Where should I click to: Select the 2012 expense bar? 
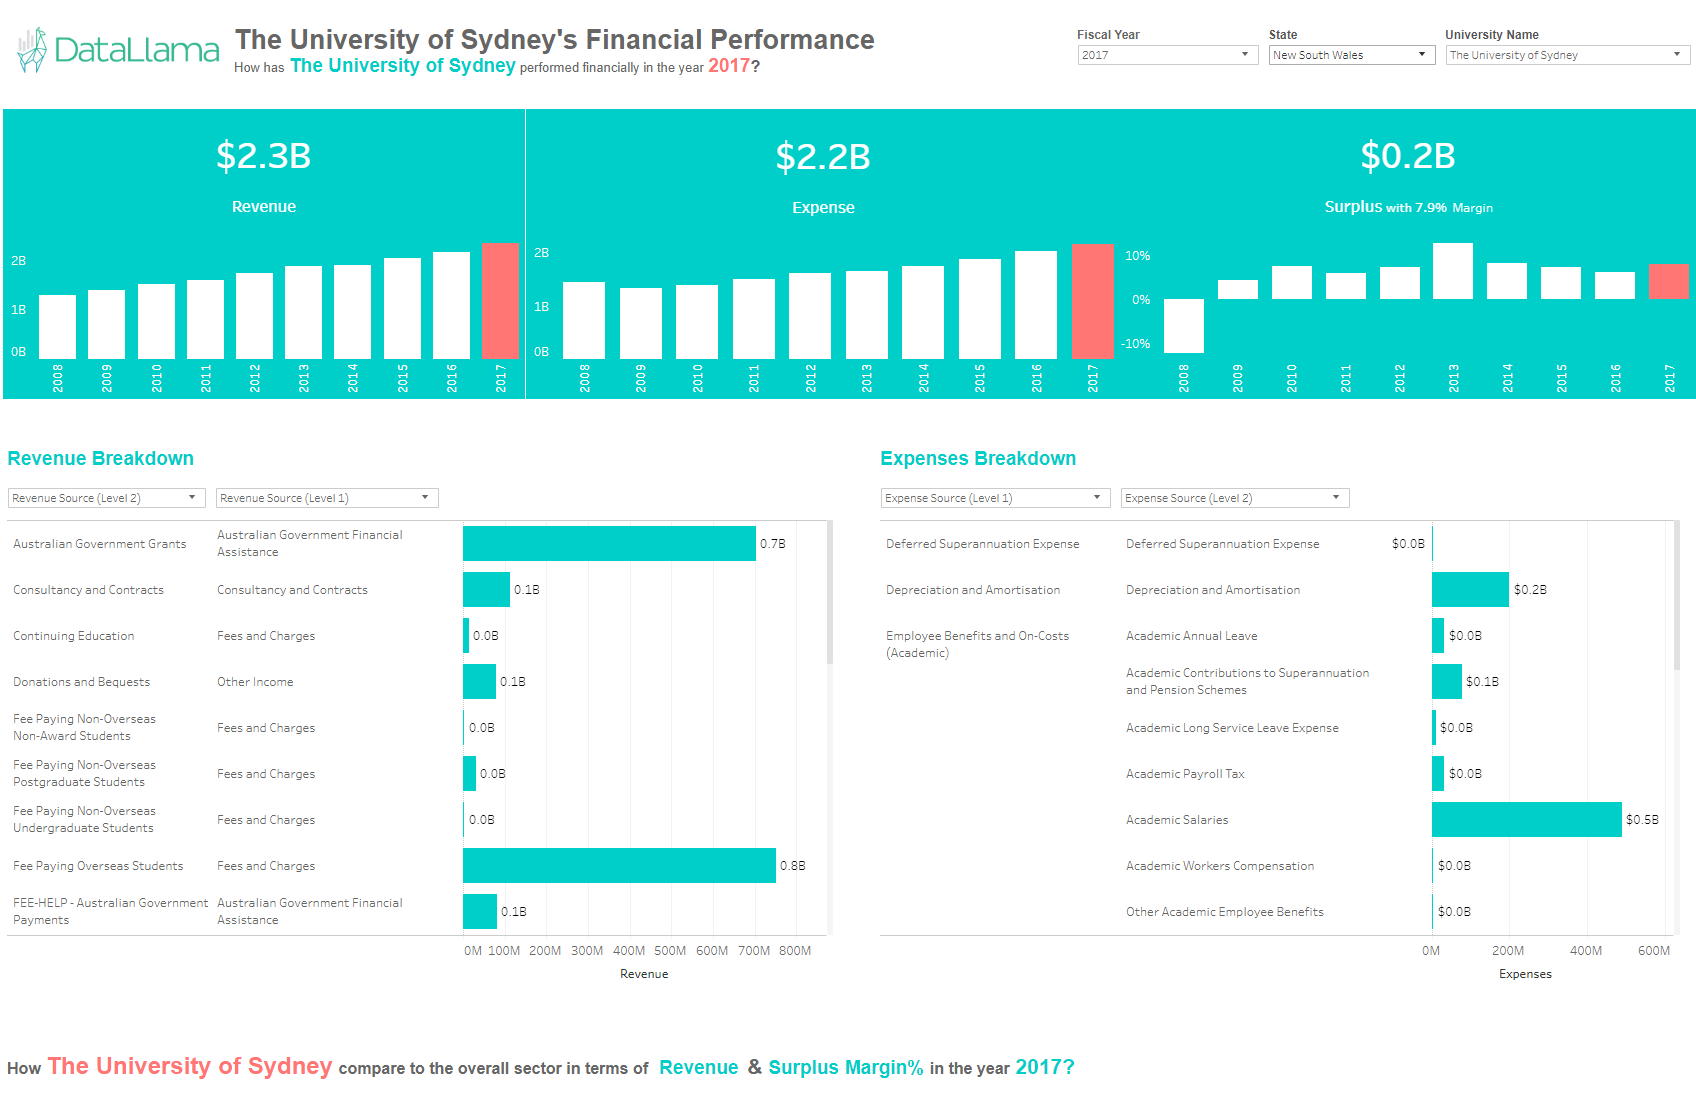(810, 316)
